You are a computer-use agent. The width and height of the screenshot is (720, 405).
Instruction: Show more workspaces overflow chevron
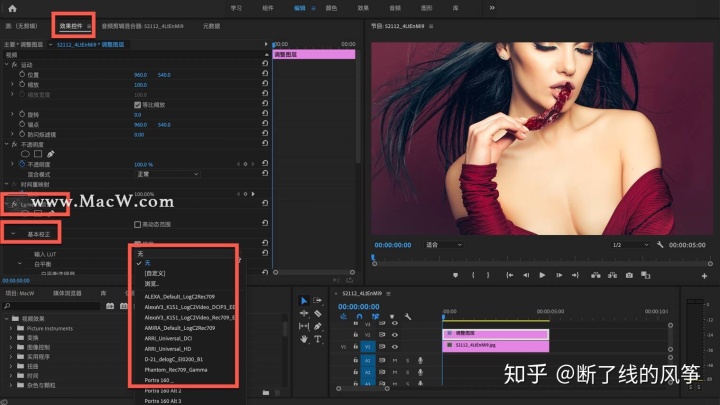point(492,8)
